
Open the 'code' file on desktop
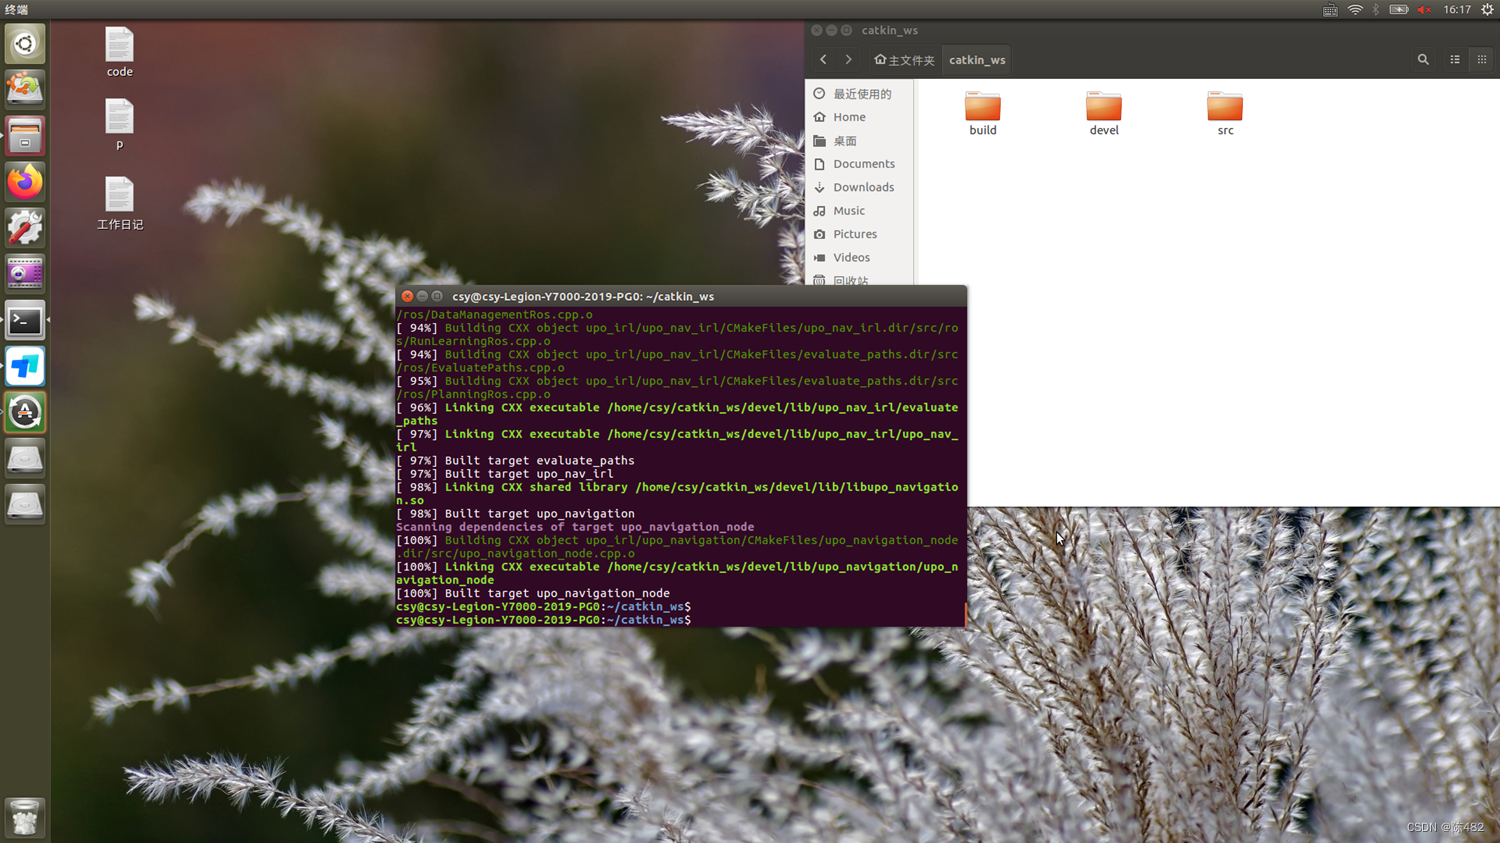click(x=119, y=52)
